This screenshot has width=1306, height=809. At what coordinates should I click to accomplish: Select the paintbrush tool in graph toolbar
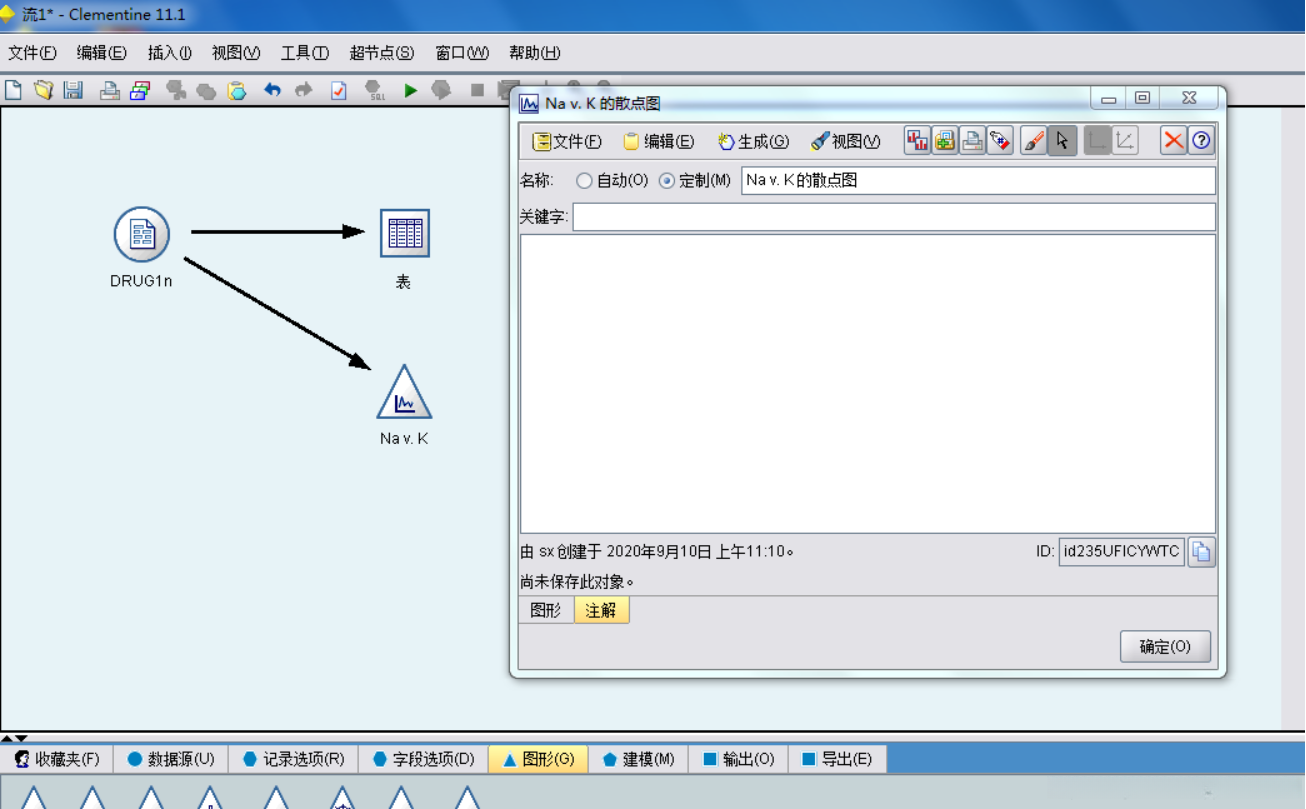click(x=1034, y=140)
